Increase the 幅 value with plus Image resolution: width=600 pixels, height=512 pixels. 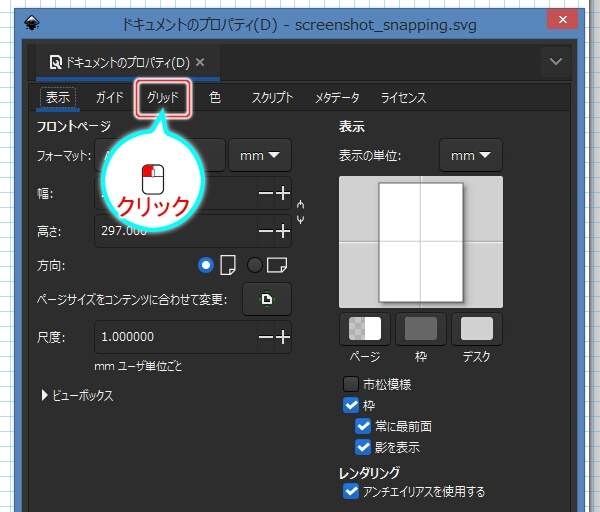pos(283,193)
